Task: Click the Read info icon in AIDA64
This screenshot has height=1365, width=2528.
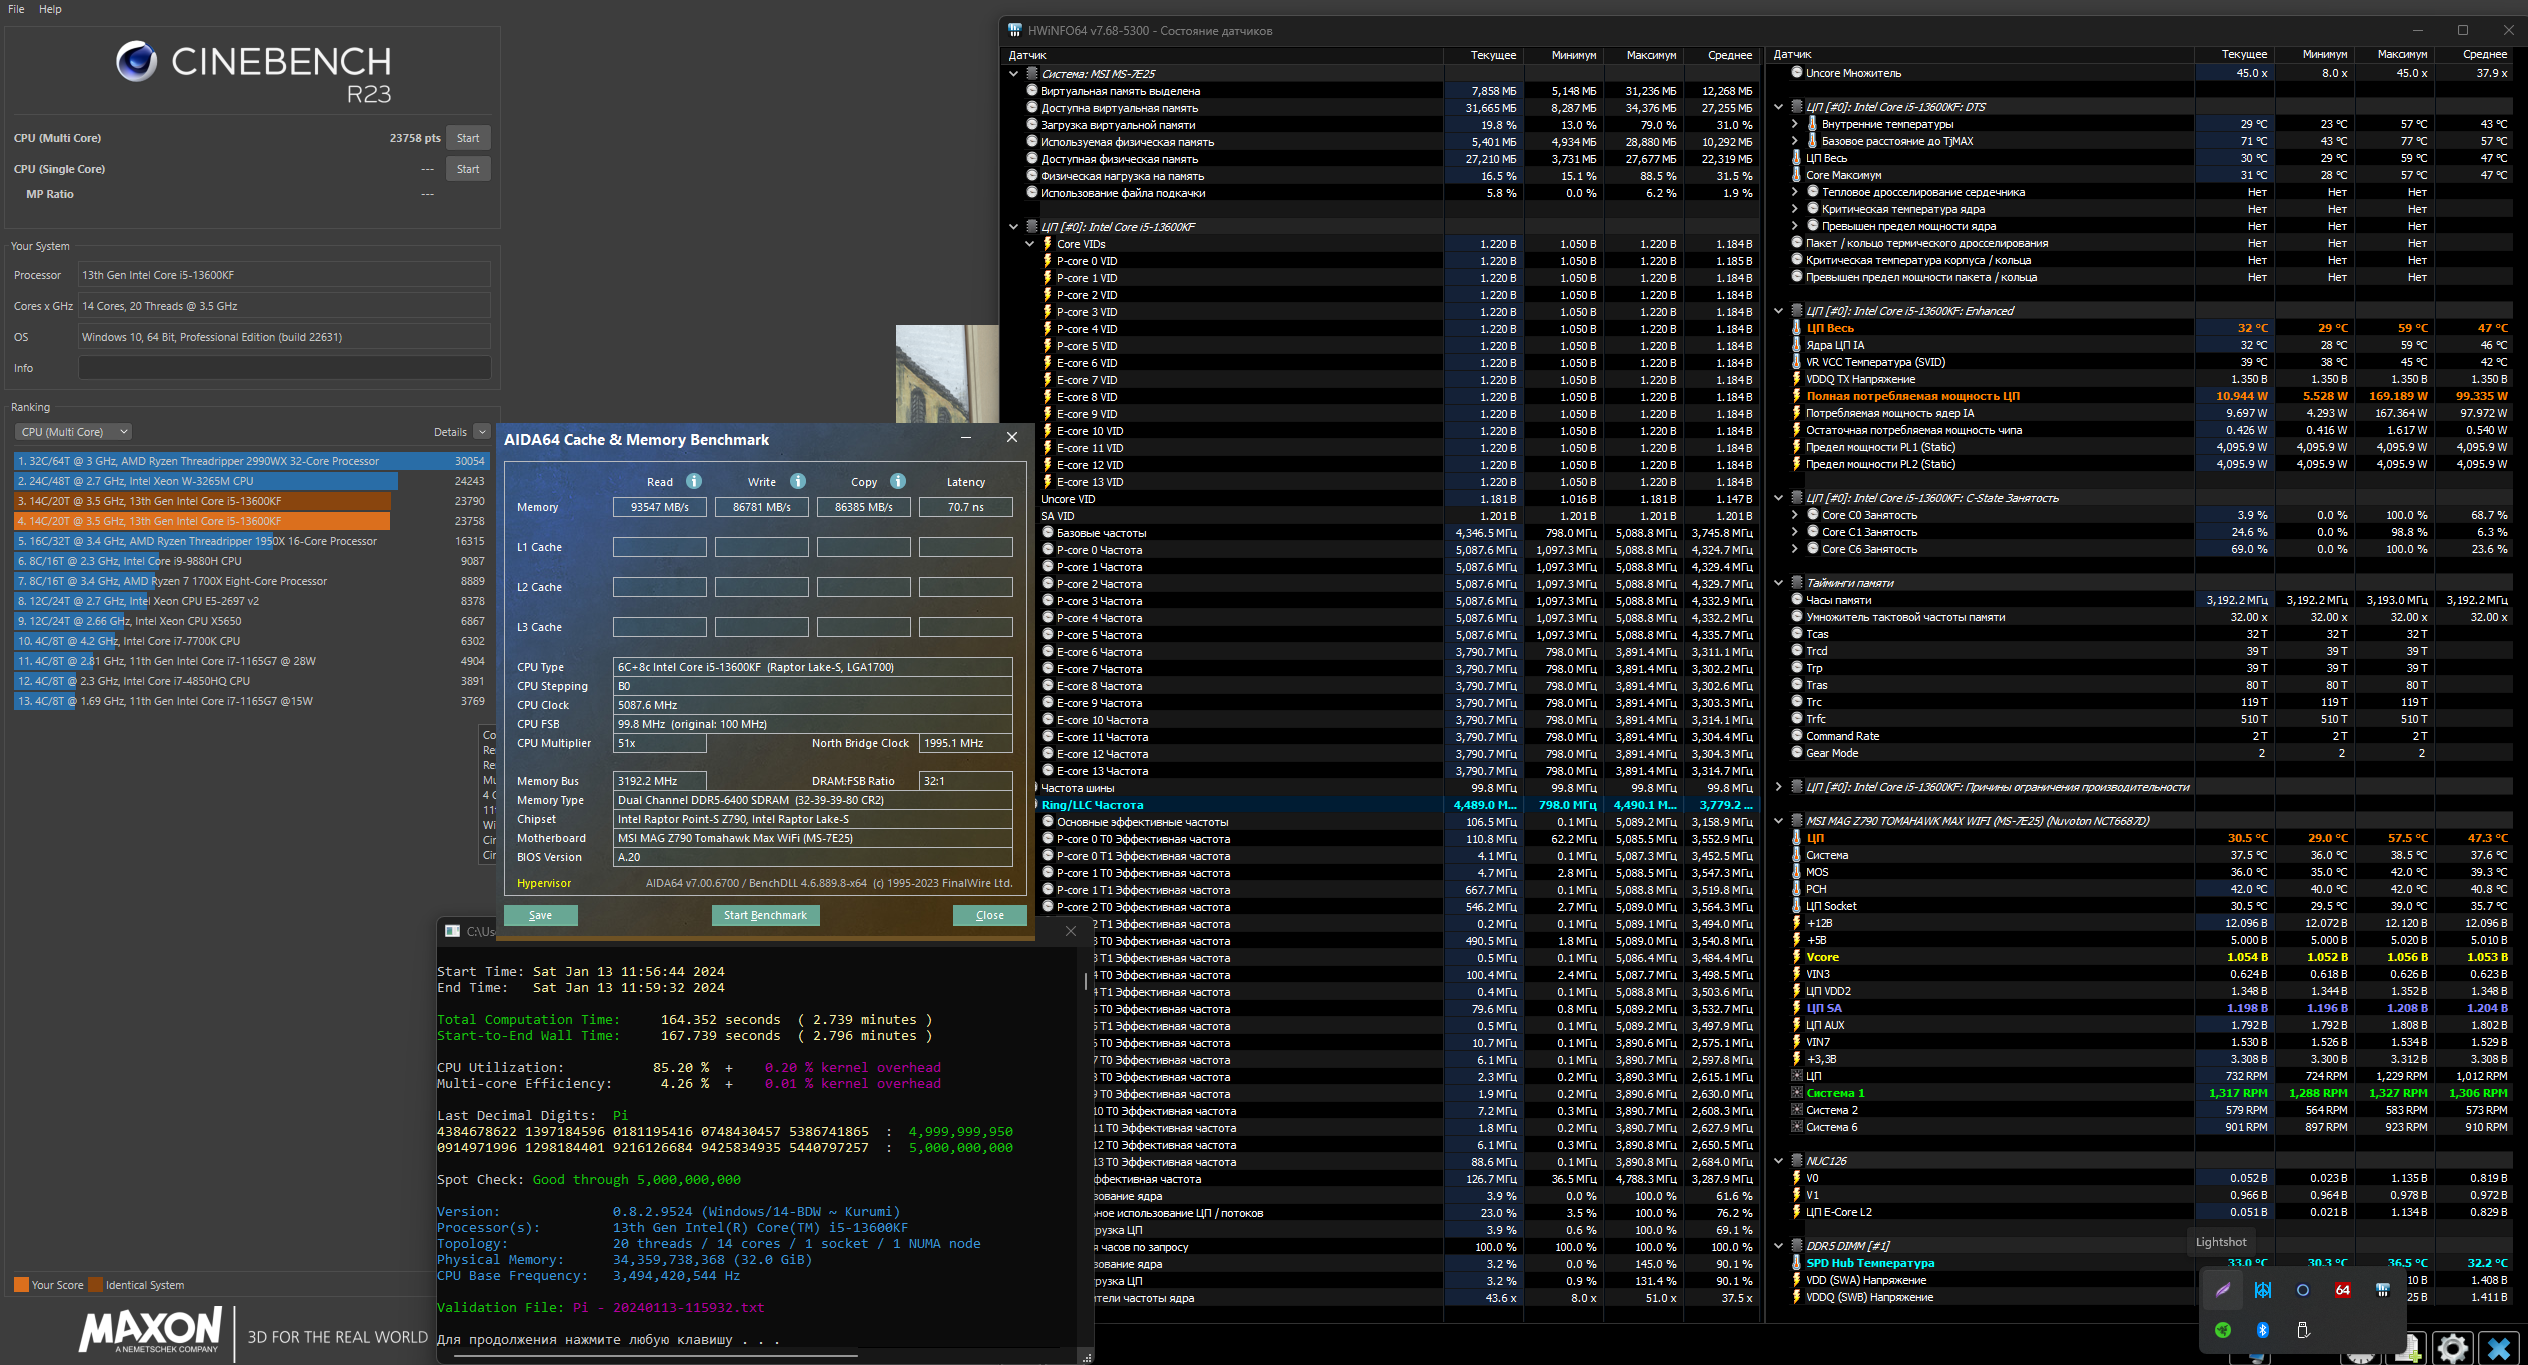Action: tap(694, 481)
